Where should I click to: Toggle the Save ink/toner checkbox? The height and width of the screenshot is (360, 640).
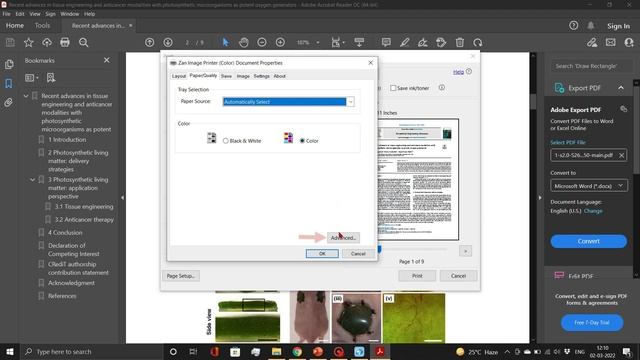click(x=393, y=88)
